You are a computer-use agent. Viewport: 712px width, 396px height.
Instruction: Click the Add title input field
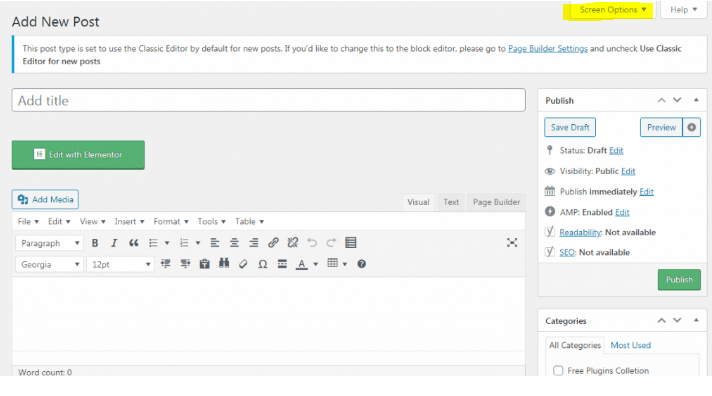[269, 100]
